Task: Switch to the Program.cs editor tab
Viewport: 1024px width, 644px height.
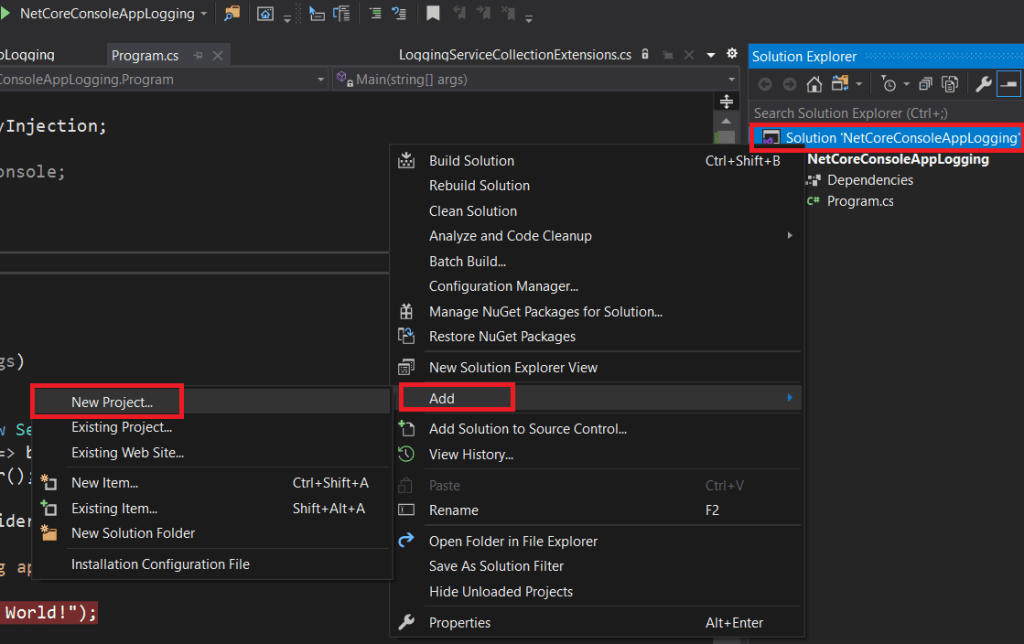Action: [145, 55]
